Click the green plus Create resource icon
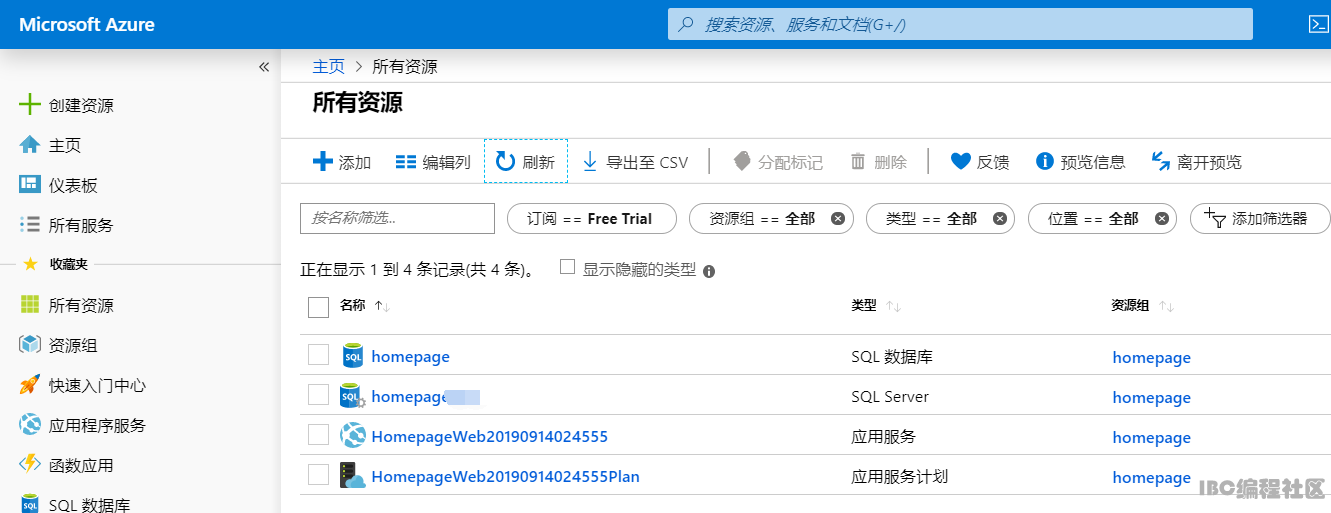The height and width of the screenshot is (513, 1331). (x=30, y=105)
